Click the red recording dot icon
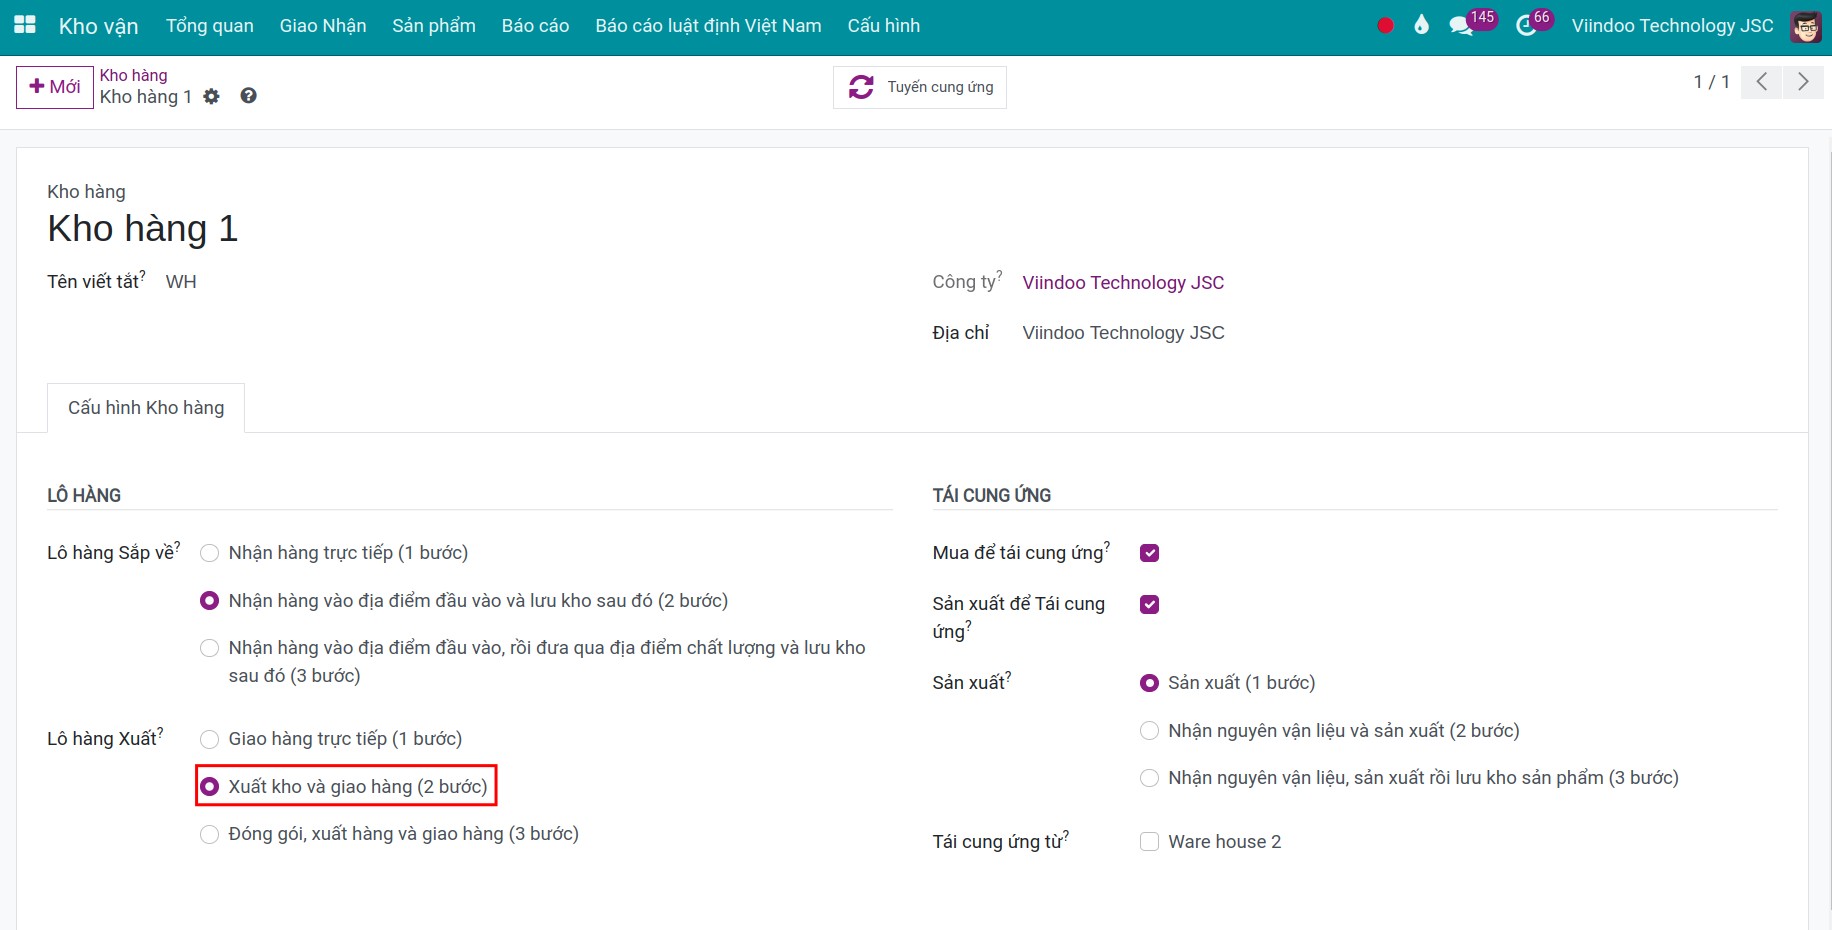Screen dimensions: 1832x930 click(1385, 26)
